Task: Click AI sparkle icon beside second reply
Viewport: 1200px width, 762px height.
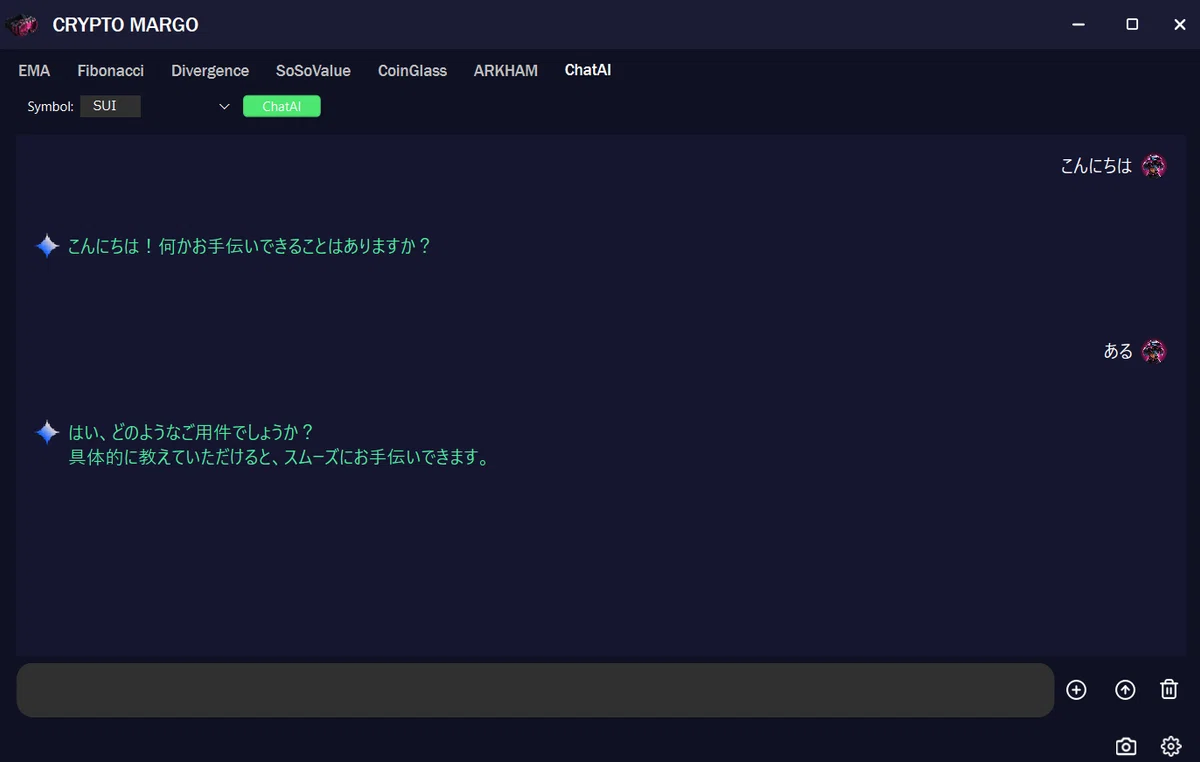Action: pos(47,432)
